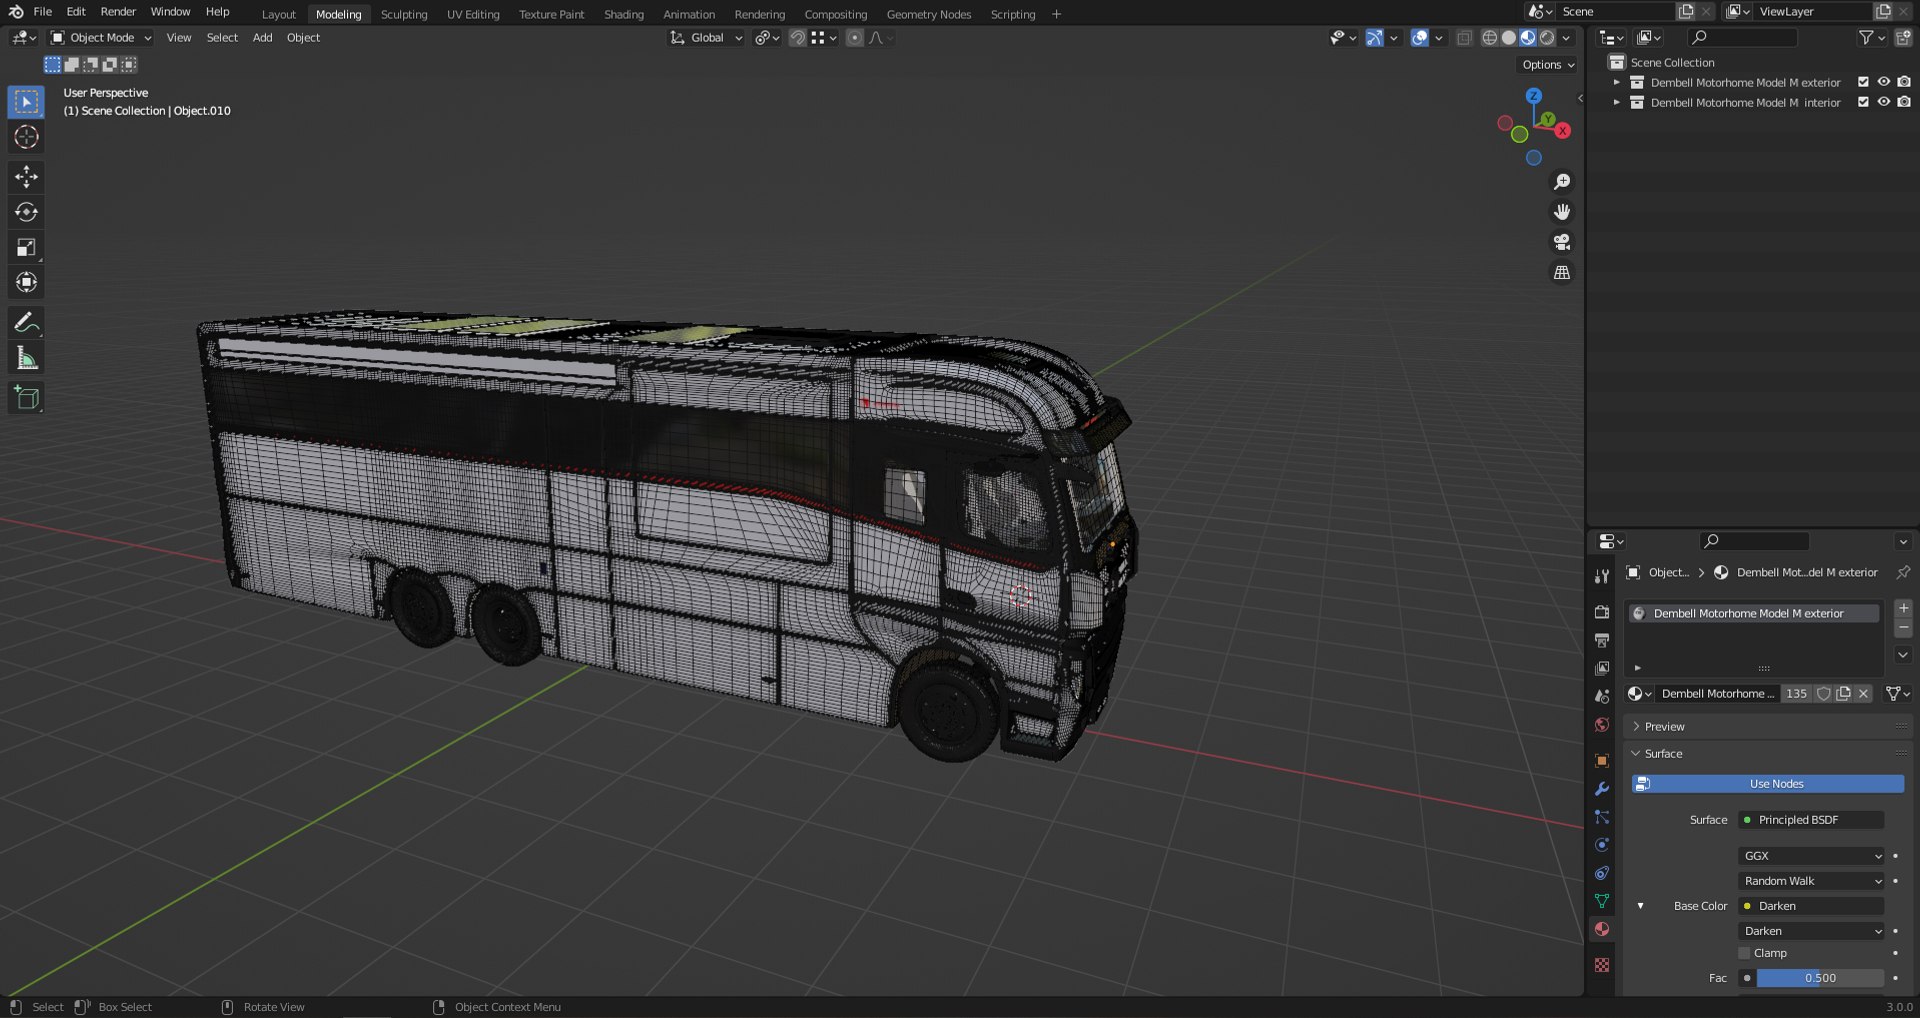
Task: Open the Object Mode dropdown
Action: pyautogui.click(x=101, y=38)
